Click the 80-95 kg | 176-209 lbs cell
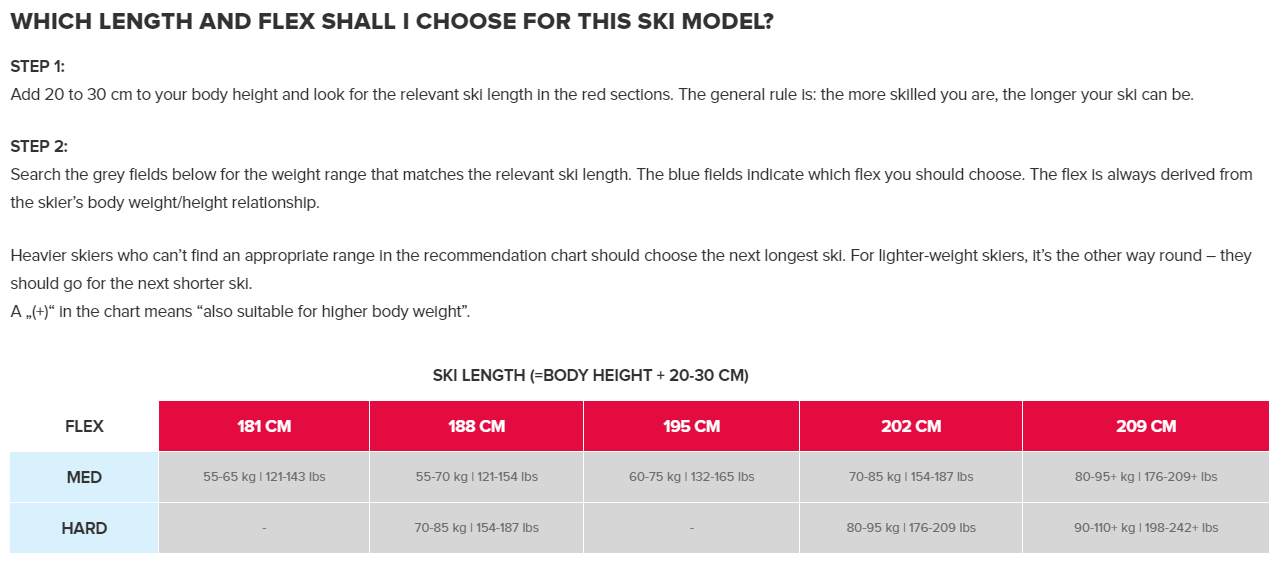 [x=911, y=528]
